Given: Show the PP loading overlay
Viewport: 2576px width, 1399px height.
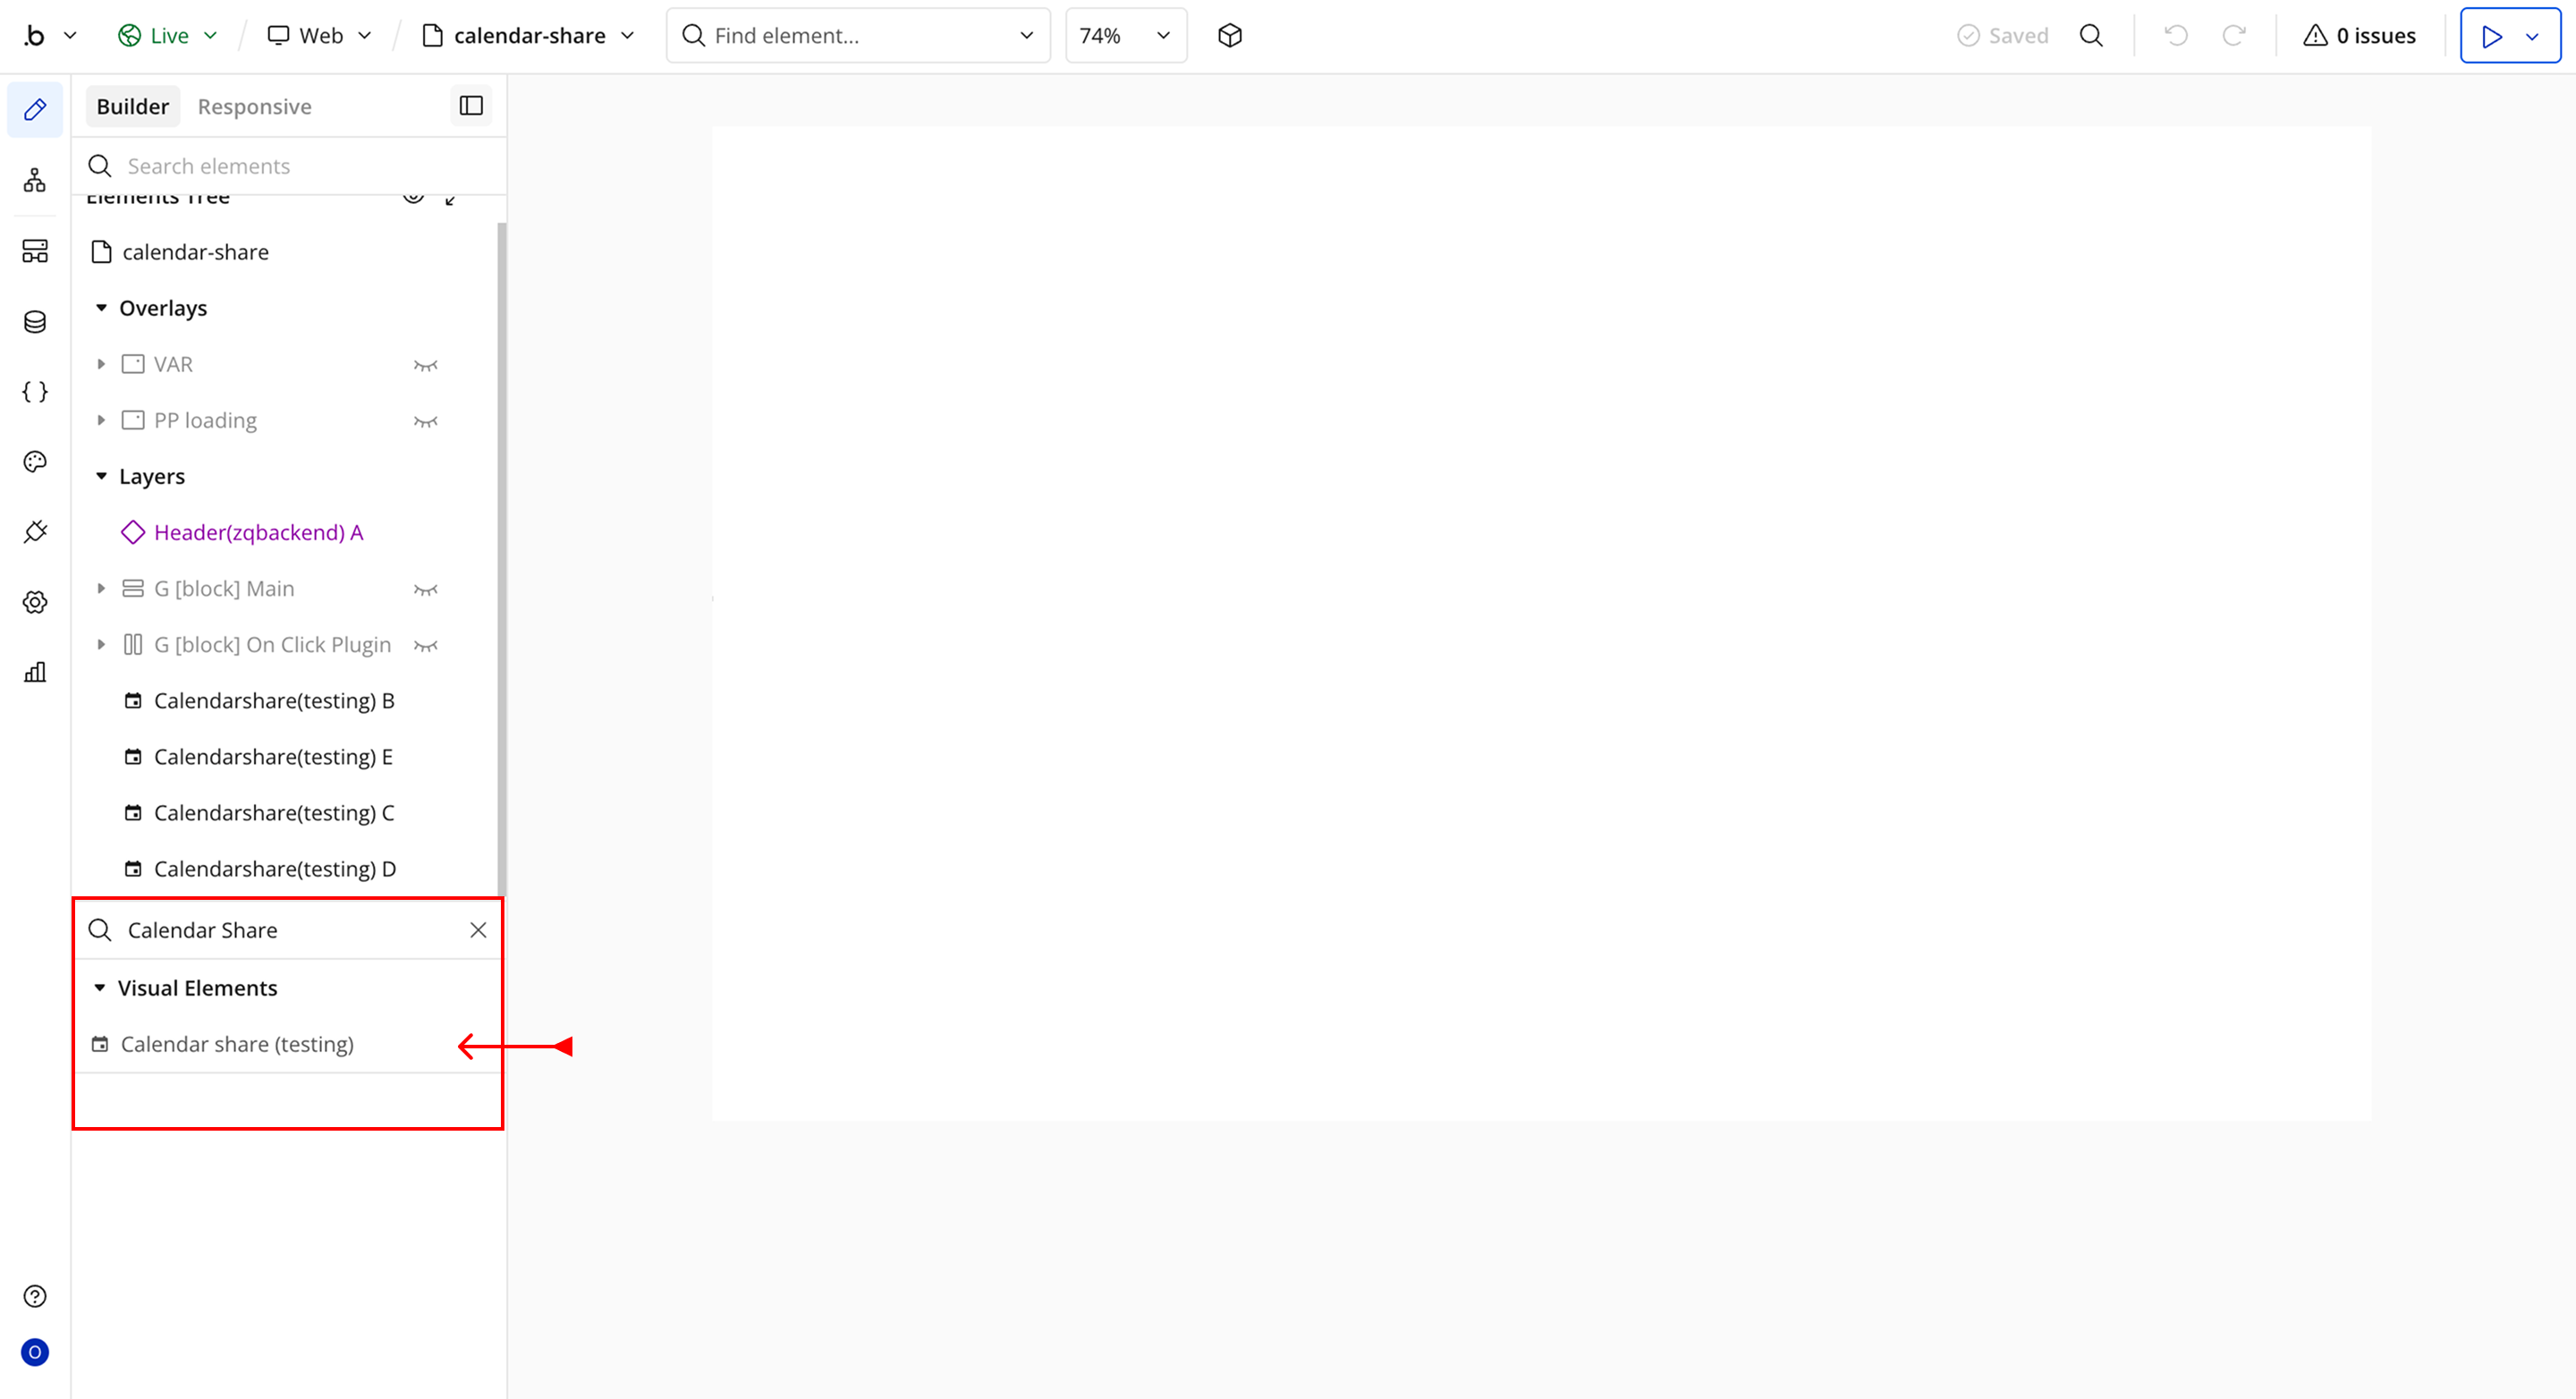Looking at the screenshot, I should click(426, 421).
